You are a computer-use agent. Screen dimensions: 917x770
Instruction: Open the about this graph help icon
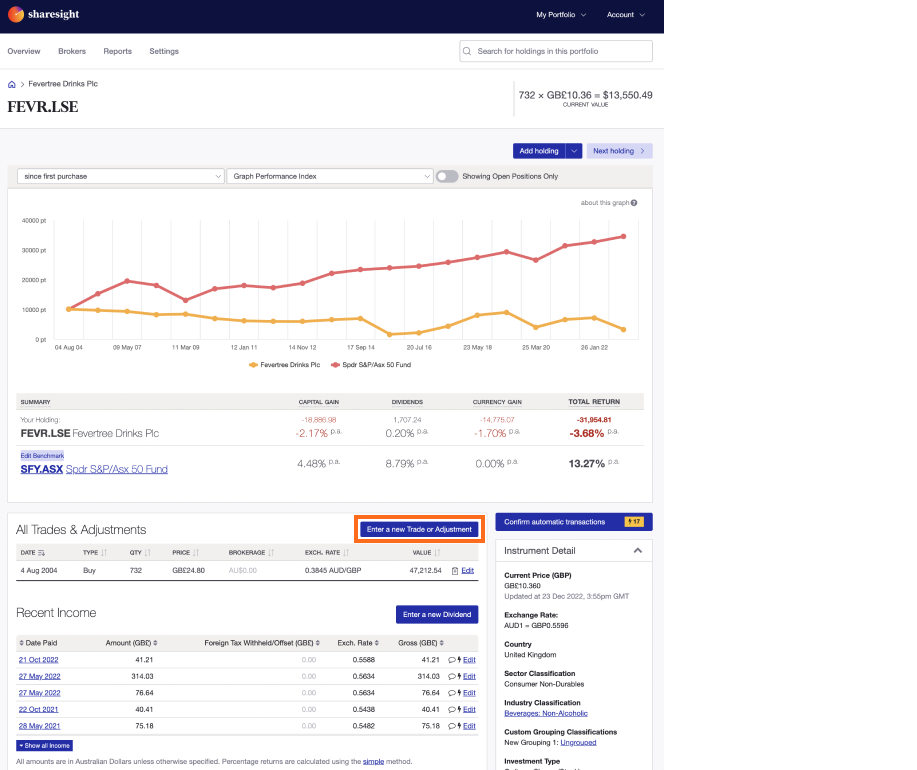pos(634,203)
